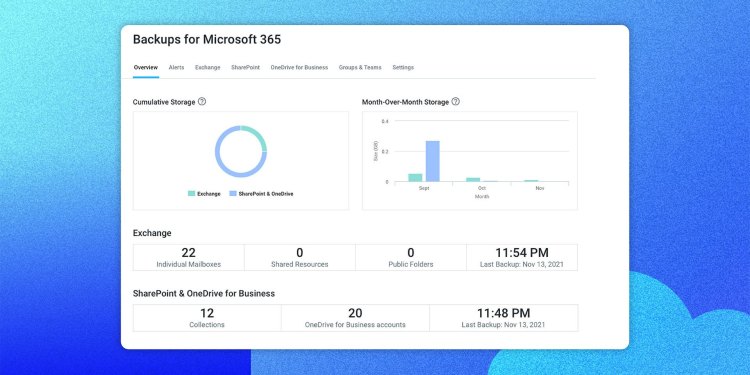This screenshot has width=750, height=375.
Task: Click the SharePoint & OneDrive for Business heading
Action: tap(204, 293)
